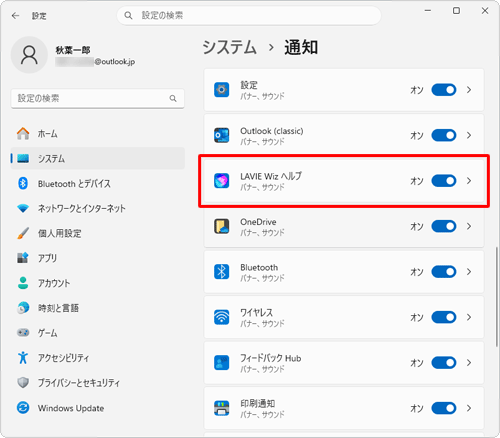This screenshot has height=438, width=500.
Task: Click the ワイヤレス app icon
Action: pos(221,317)
